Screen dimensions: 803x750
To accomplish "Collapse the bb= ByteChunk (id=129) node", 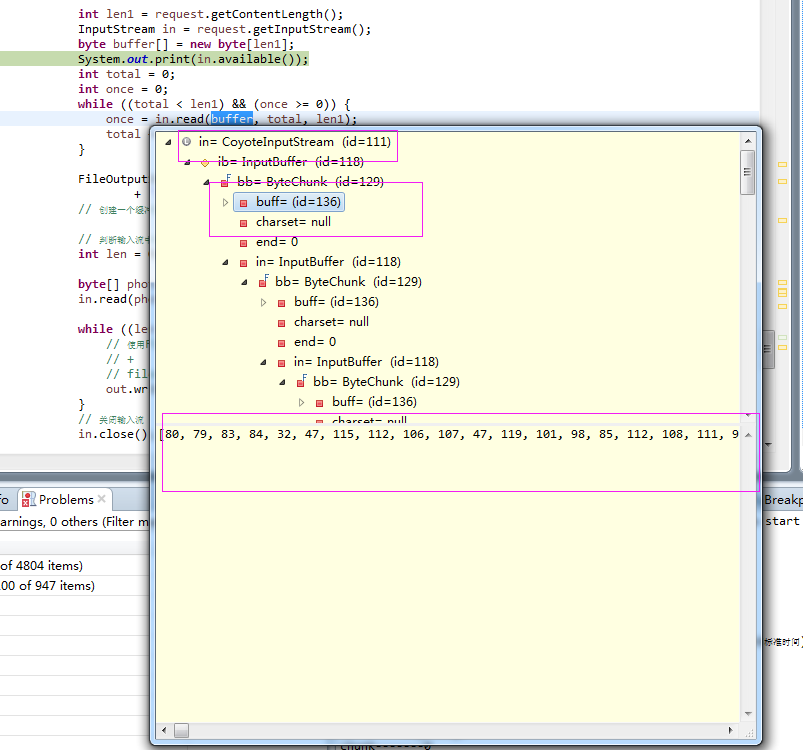I will point(206,182).
